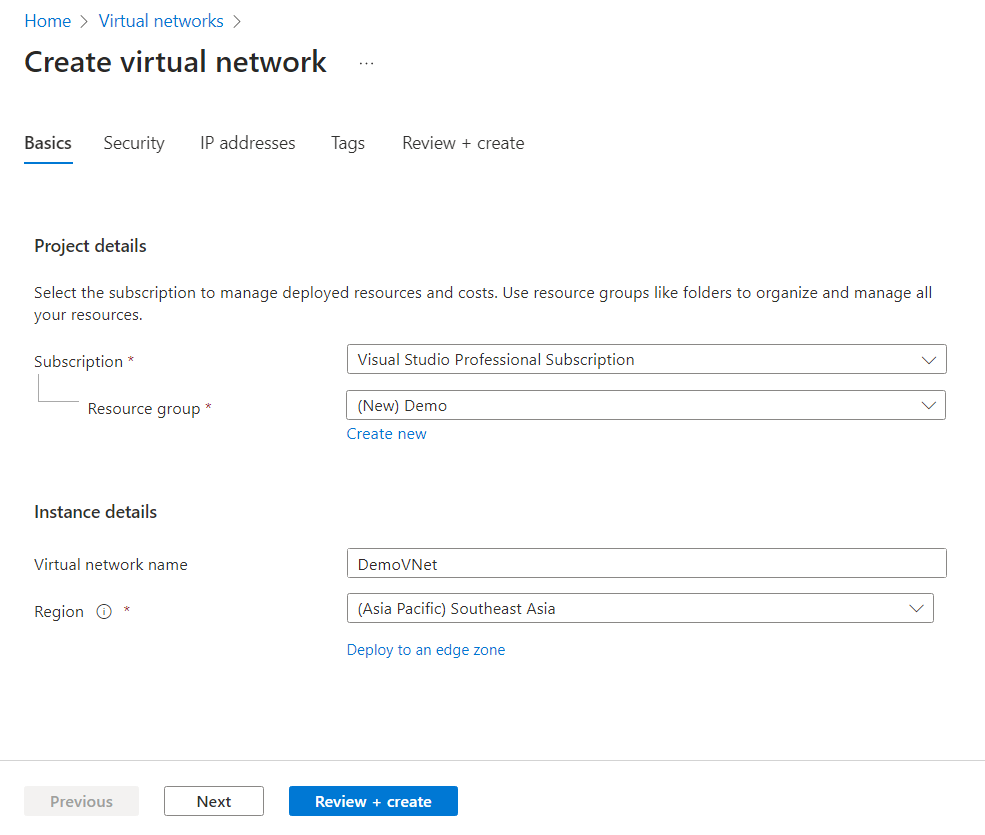
Task: Select the Tags tab
Action: coord(347,143)
